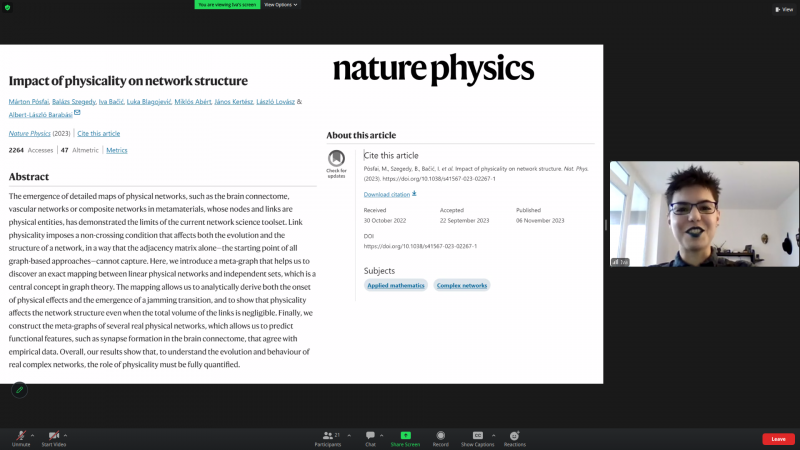Screen dimensions: 800x450
Task: Select the Complex networks subject tag
Action: click(462, 285)
